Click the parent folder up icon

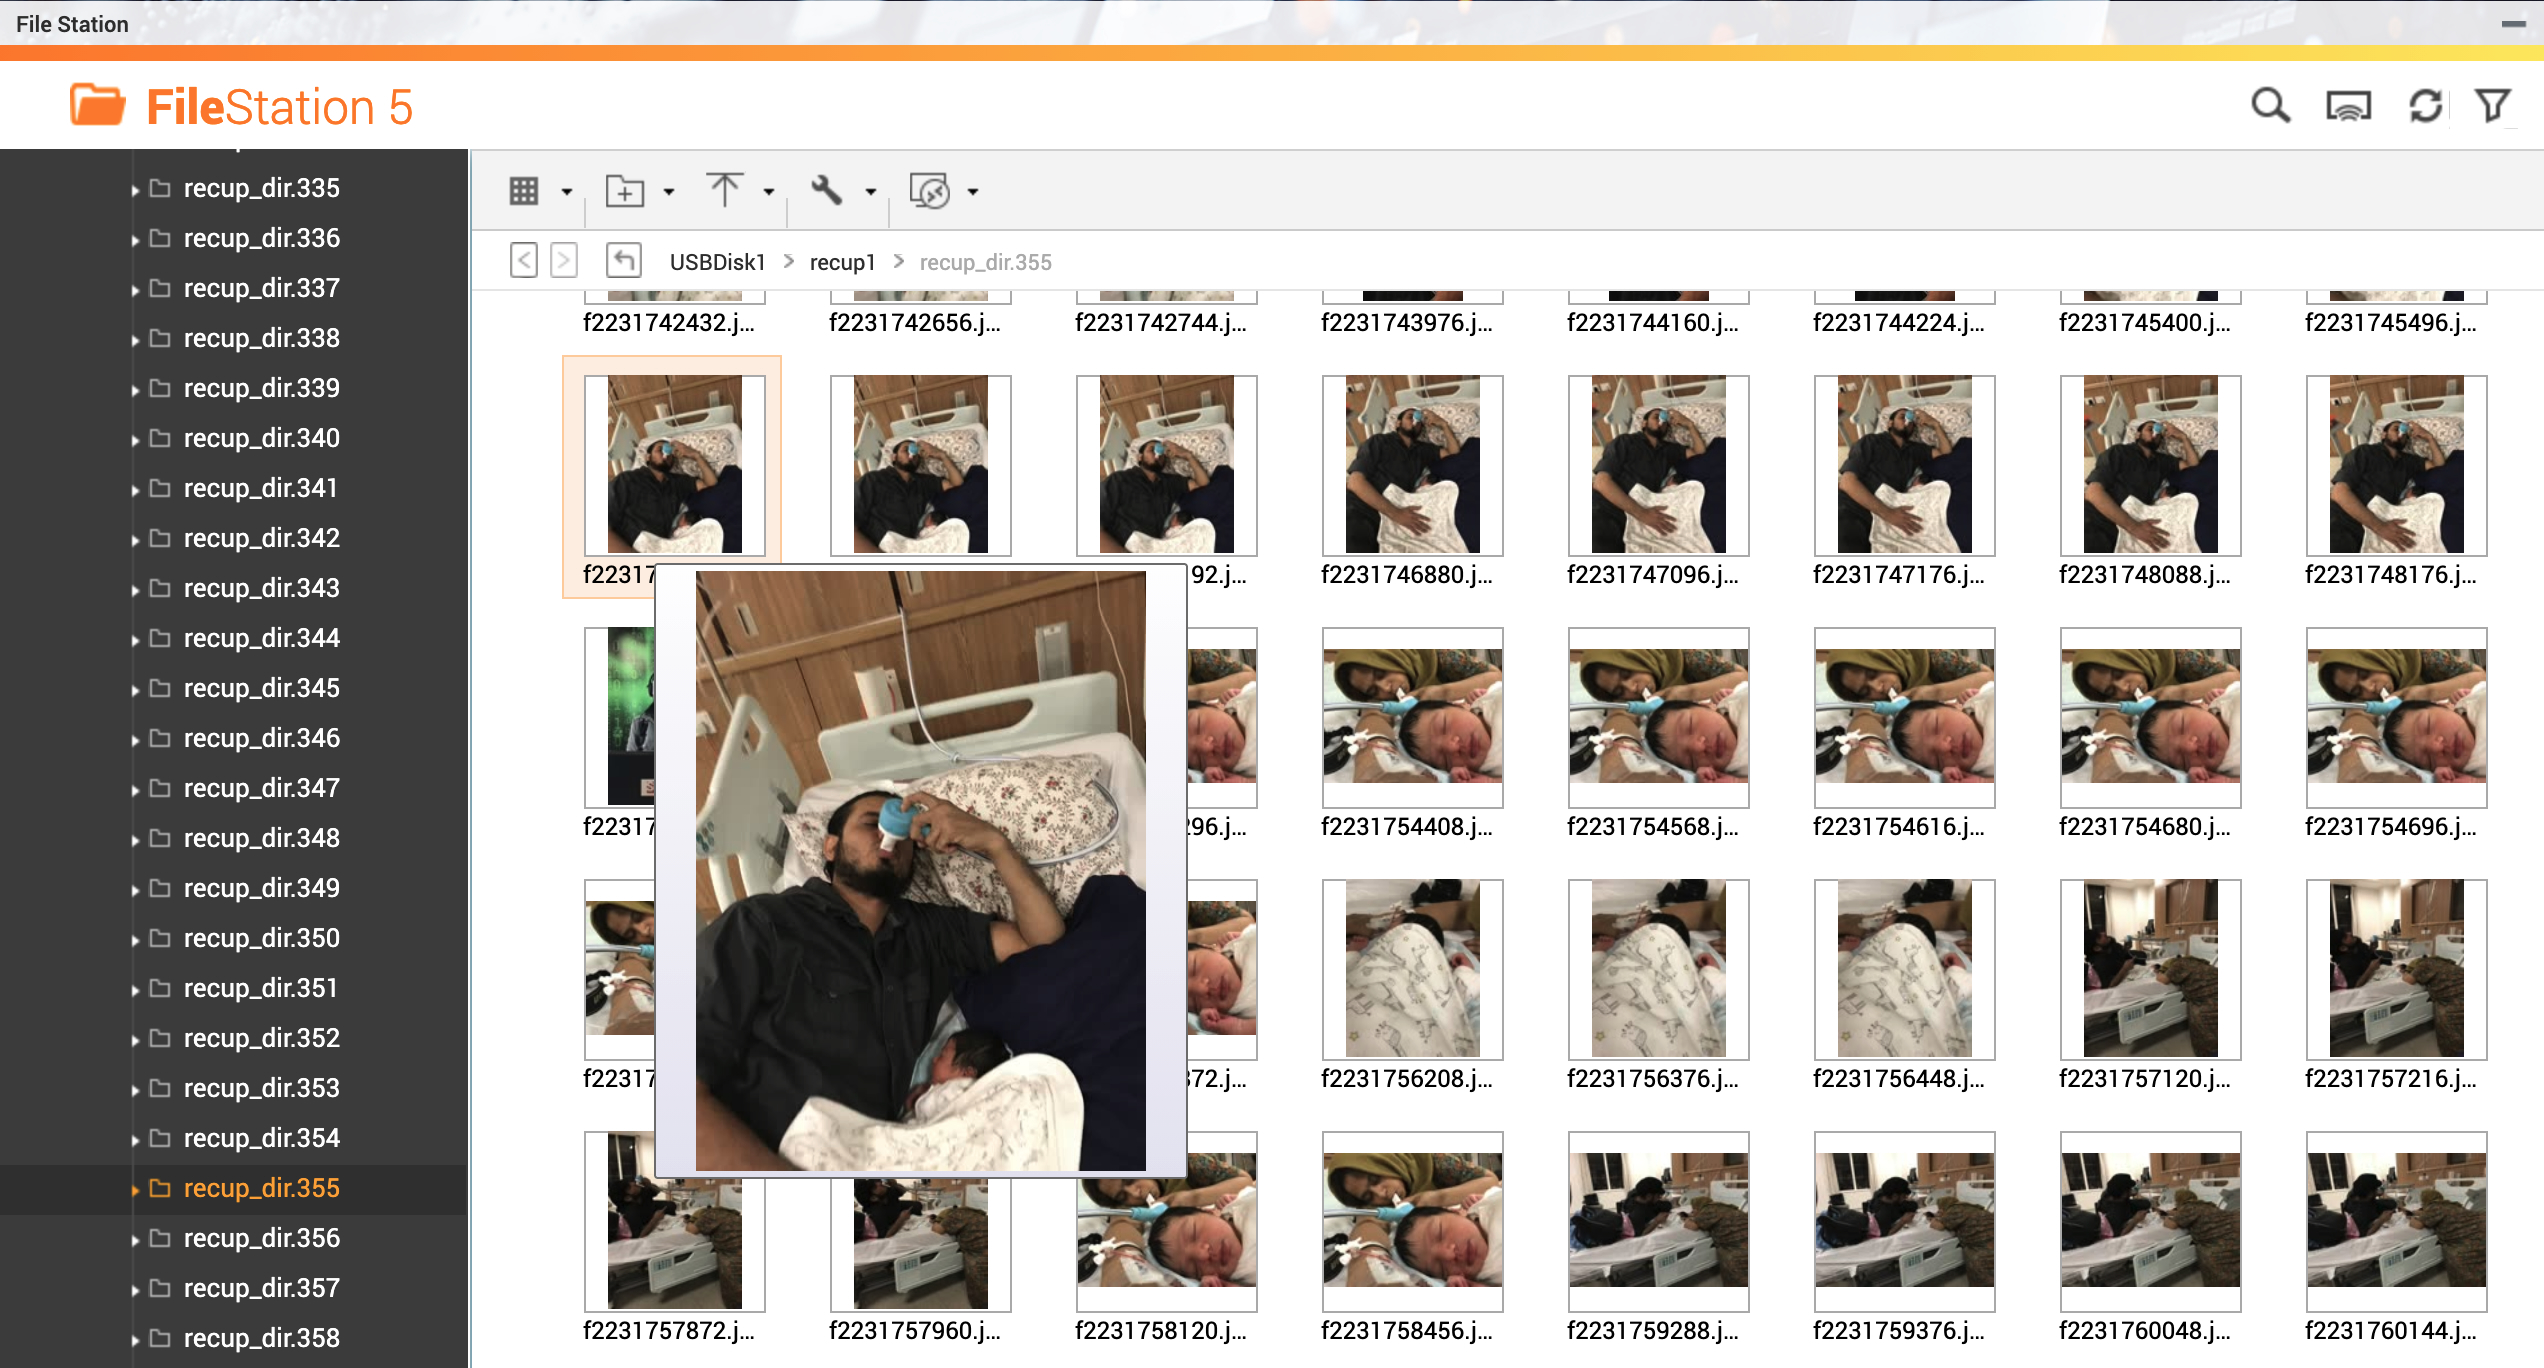point(624,261)
